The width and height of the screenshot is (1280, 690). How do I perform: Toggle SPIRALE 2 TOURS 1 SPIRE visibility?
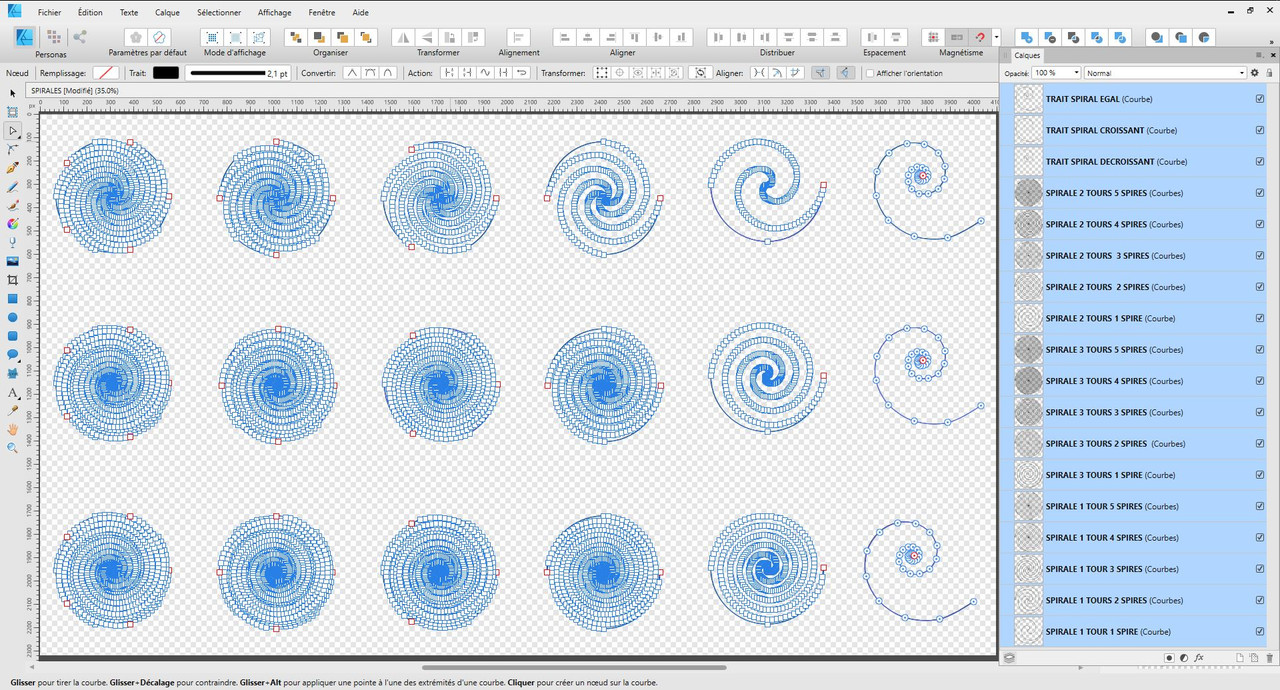(1260, 318)
